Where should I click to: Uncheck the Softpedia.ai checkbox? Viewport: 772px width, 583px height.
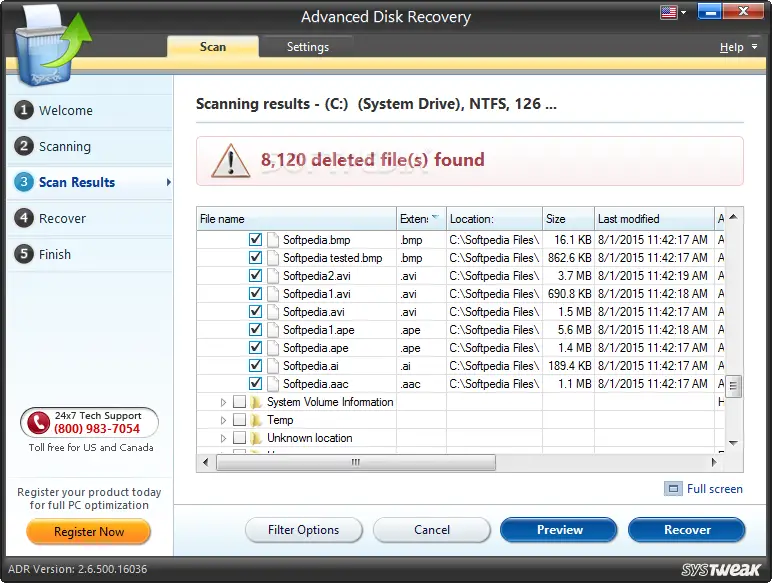[x=255, y=365]
